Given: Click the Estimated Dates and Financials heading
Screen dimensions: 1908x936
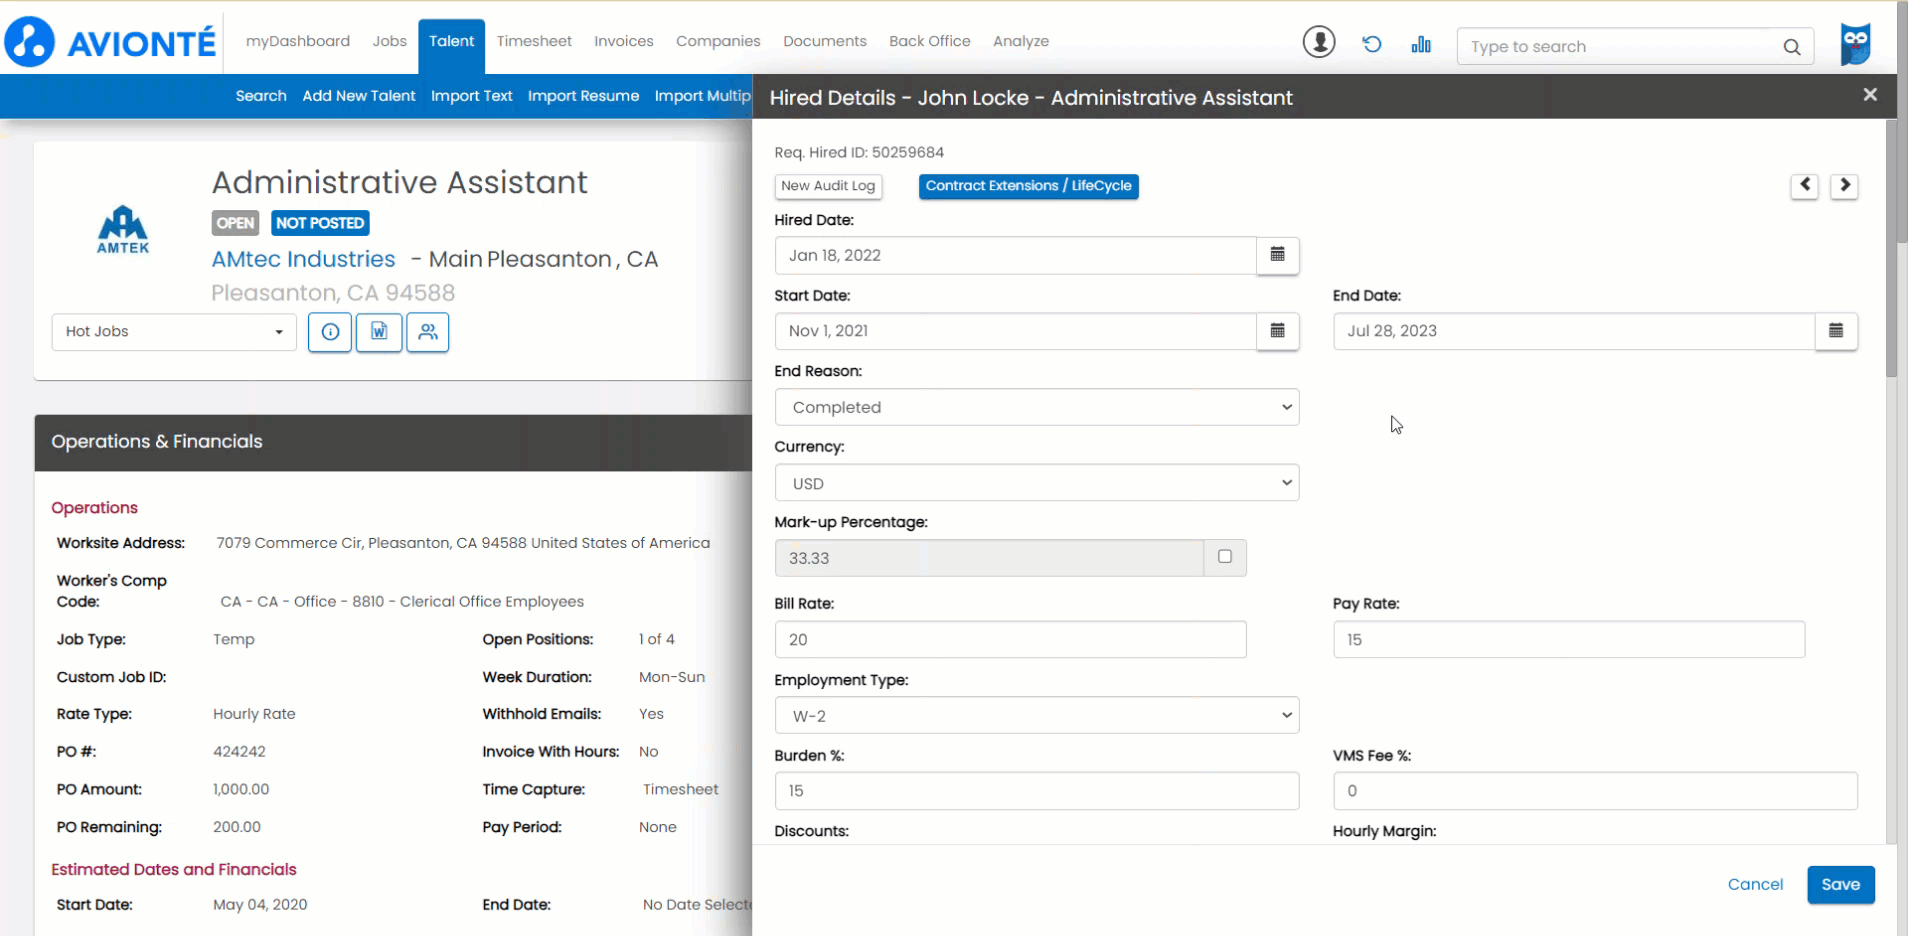Looking at the screenshot, I should (x=174, y=870).
